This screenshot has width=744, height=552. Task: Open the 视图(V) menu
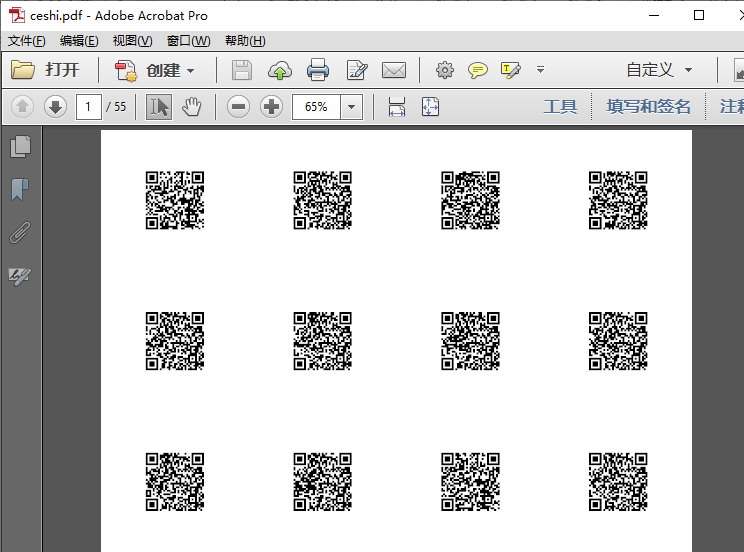pos(132,41)
